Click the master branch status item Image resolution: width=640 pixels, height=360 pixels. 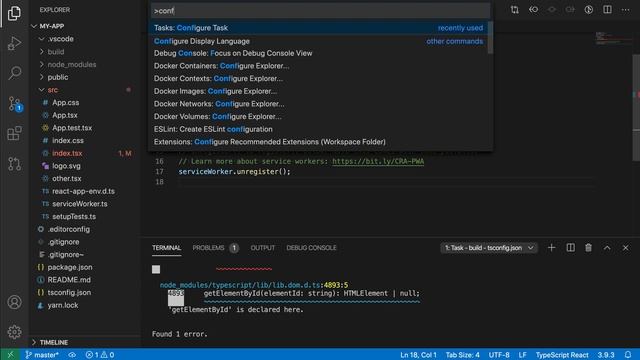(x=42, y=355)
